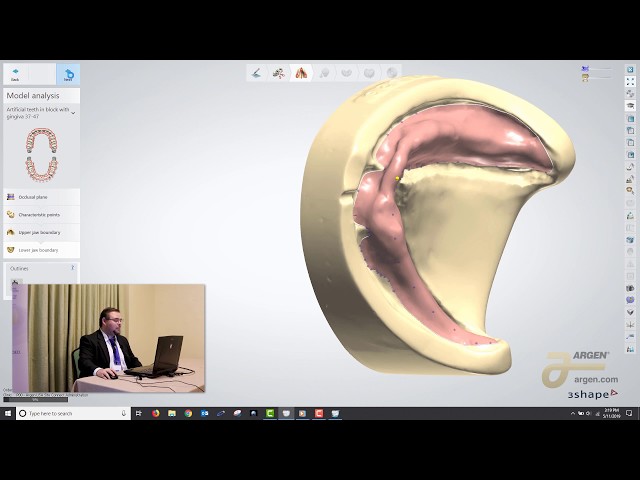Select the fifth workflow step icon in top bar

click(347, 73)
